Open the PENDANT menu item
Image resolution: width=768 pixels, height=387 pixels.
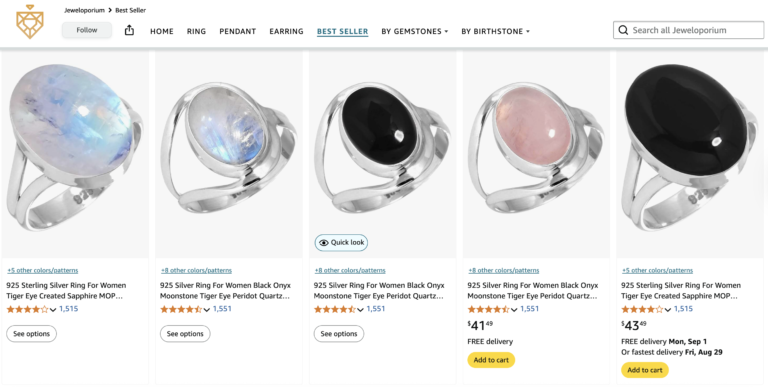[238, 31]
